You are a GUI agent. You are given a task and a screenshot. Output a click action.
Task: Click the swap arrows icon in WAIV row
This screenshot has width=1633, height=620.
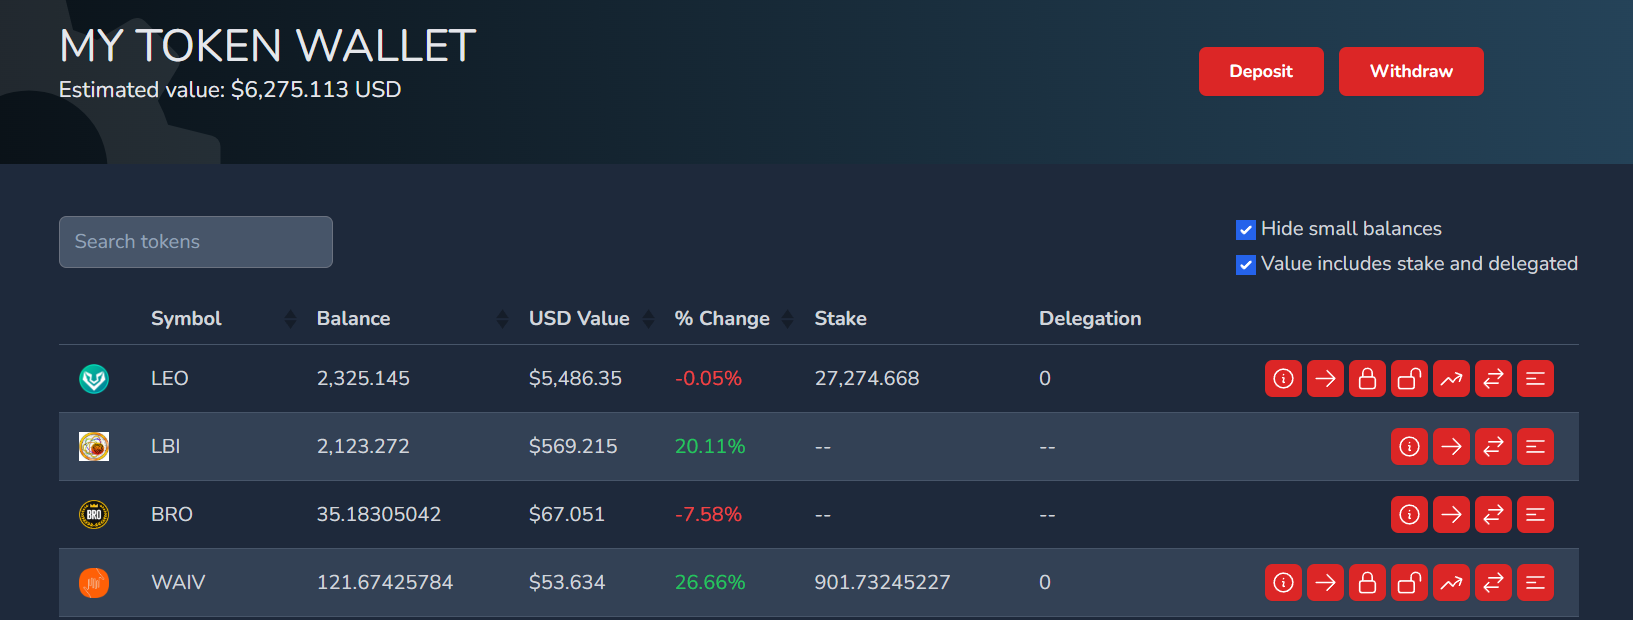(x=1493, y=583)
